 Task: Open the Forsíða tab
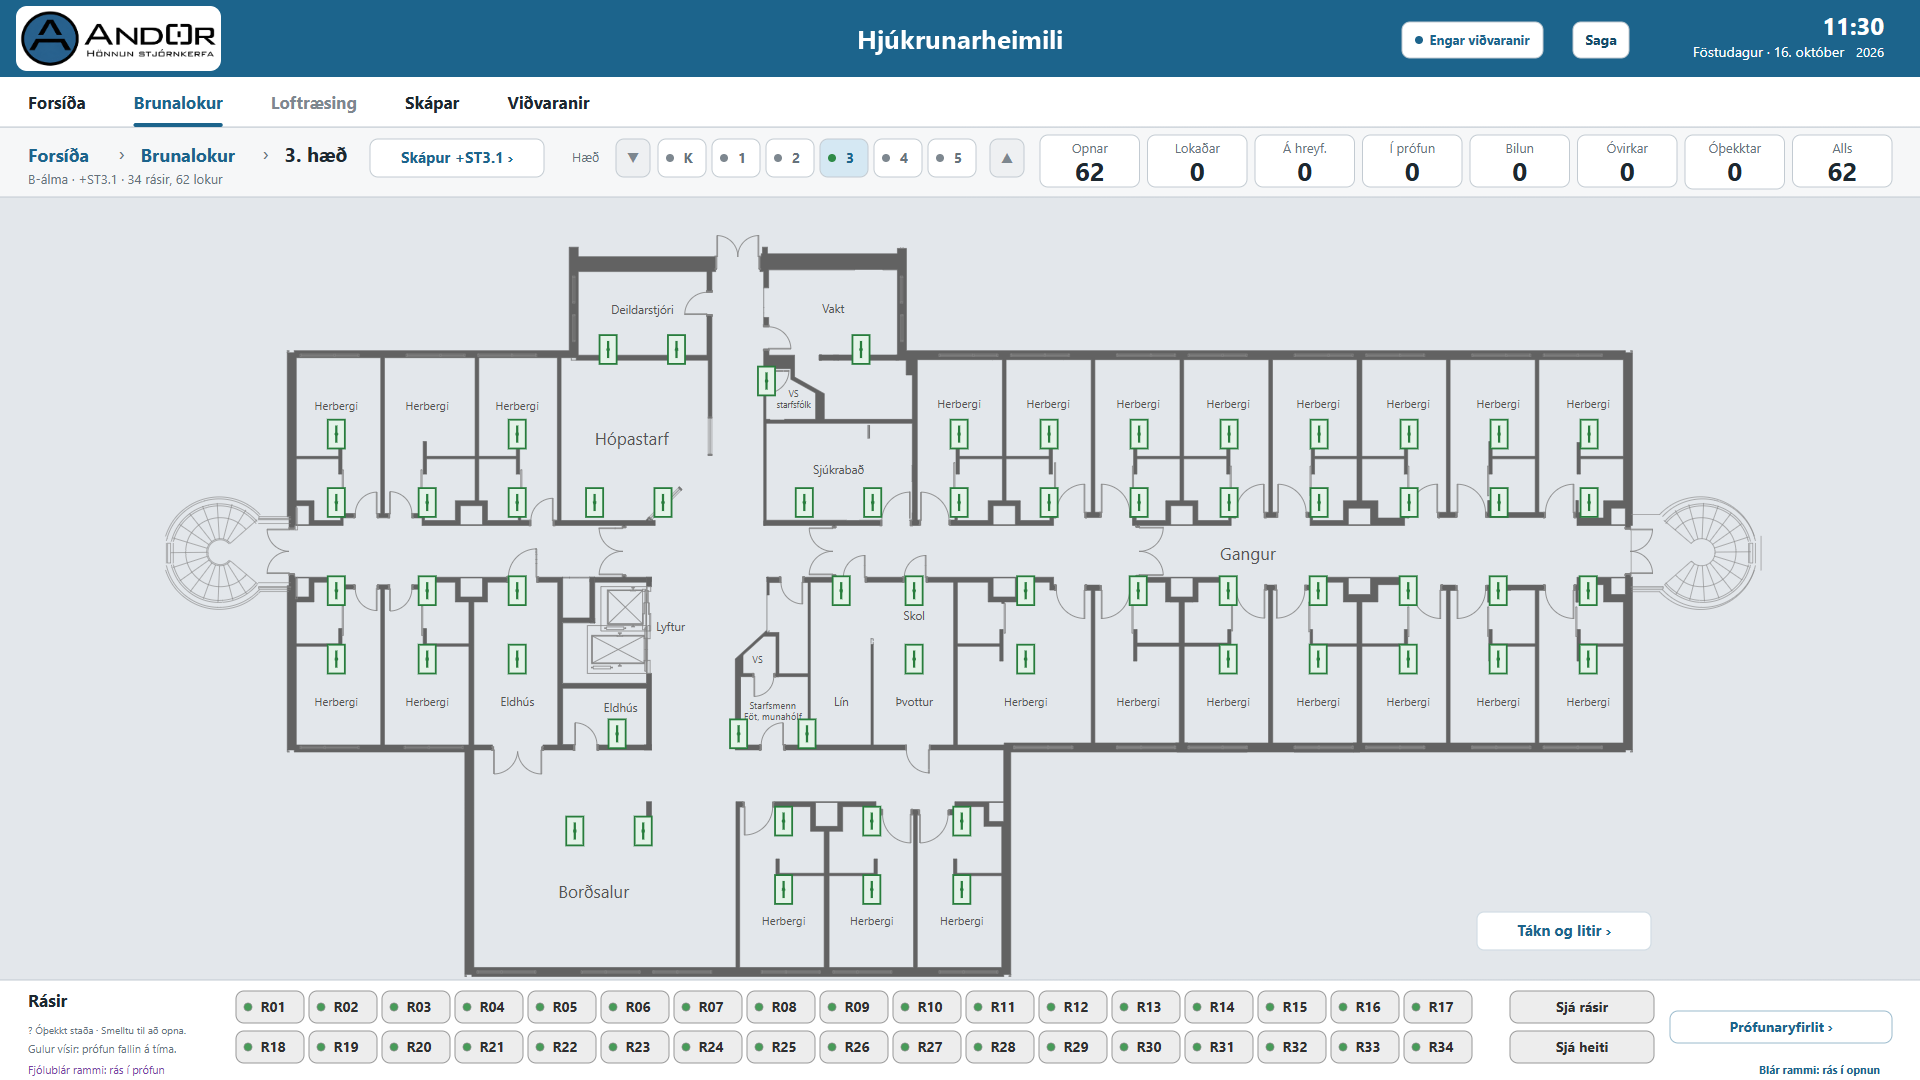pyautogui.click(x=57, y=103)
